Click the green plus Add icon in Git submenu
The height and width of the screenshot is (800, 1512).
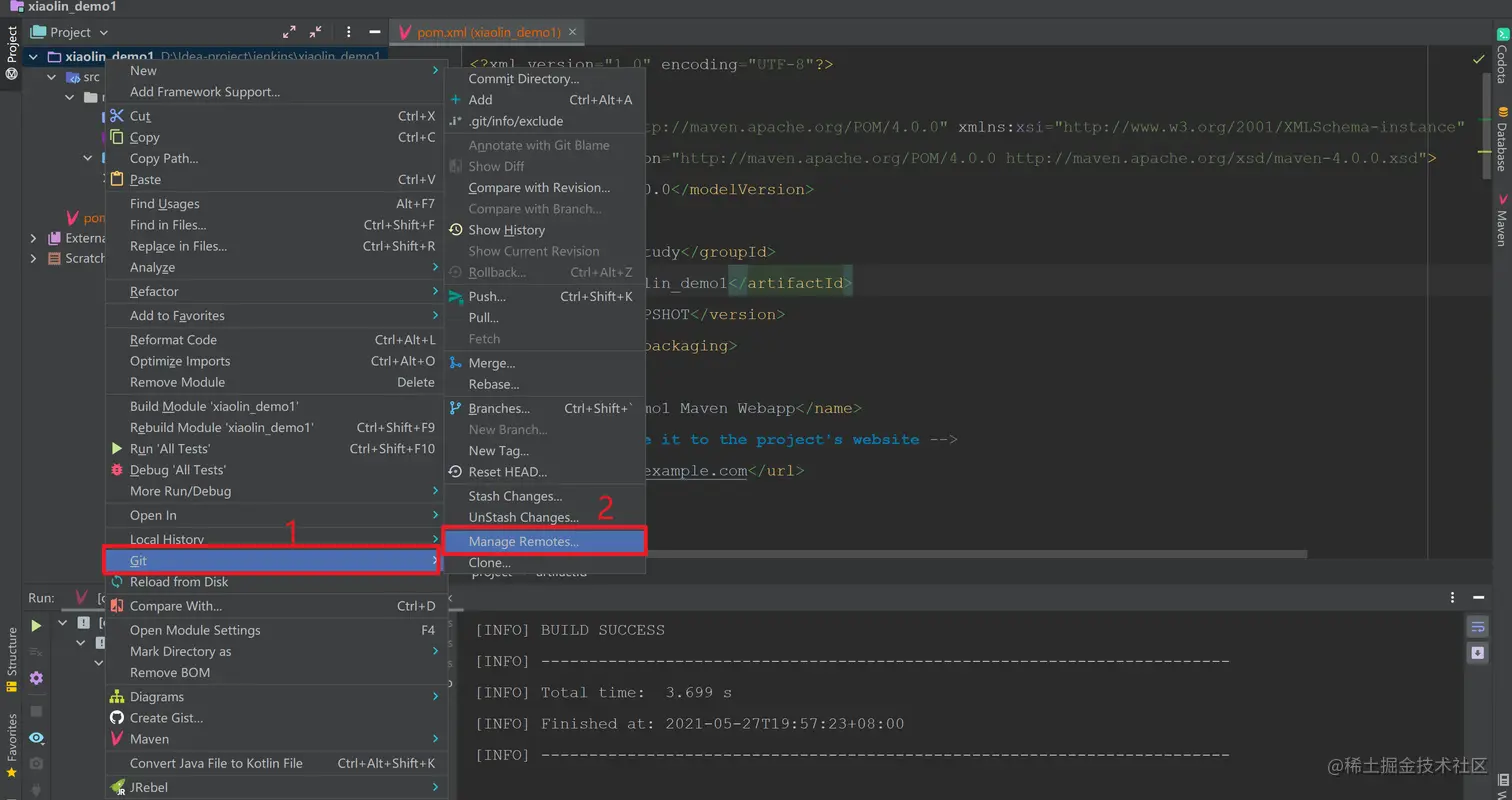(456, 100)
